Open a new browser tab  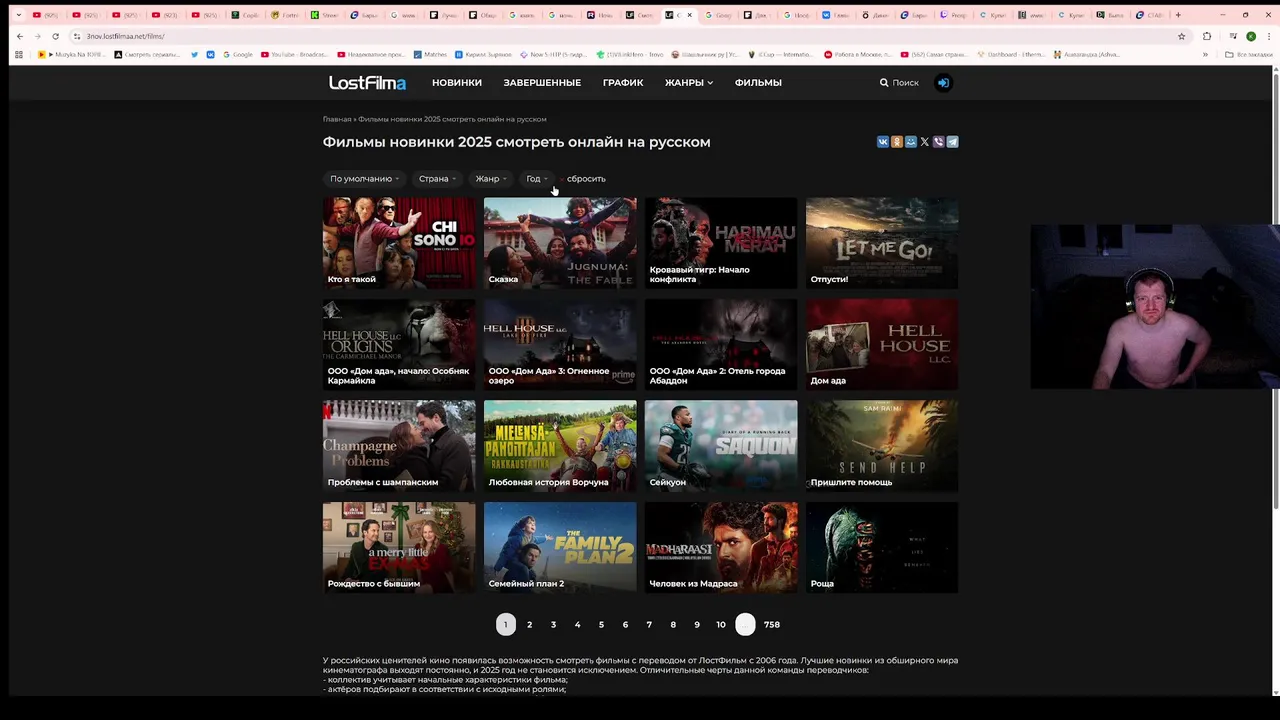coord(1178,15)
